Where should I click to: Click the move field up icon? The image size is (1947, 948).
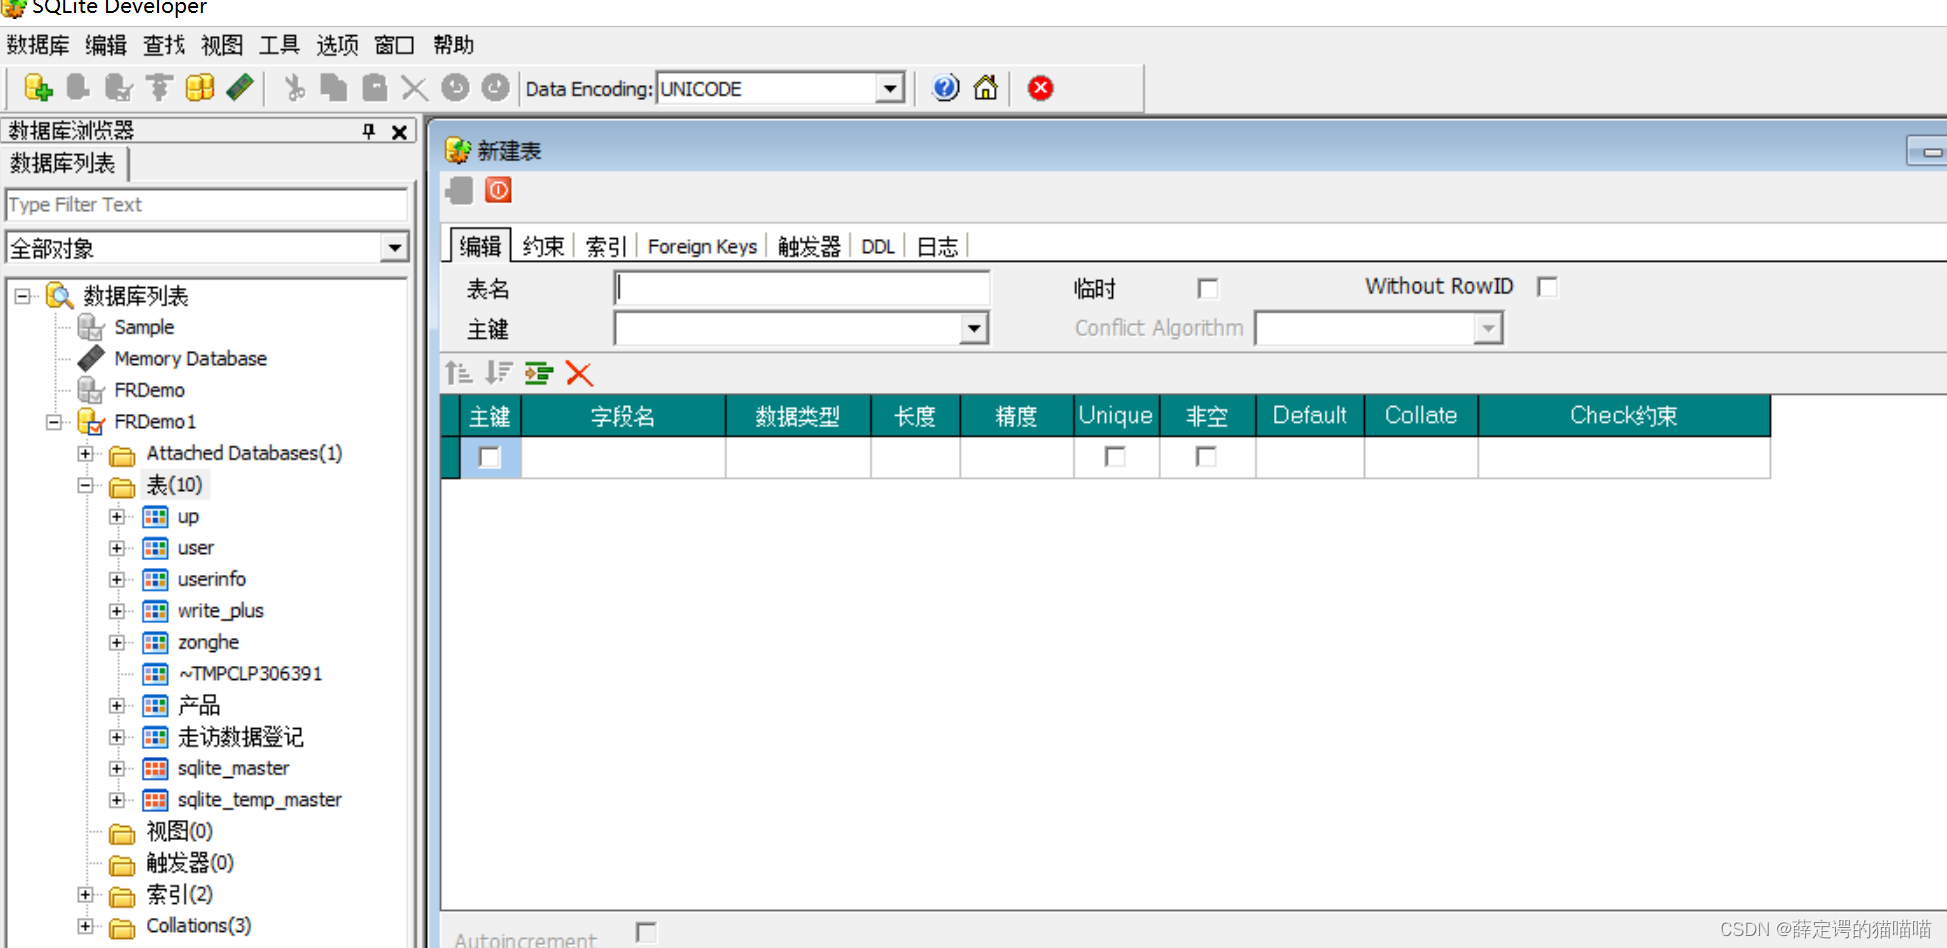point(459,373)
